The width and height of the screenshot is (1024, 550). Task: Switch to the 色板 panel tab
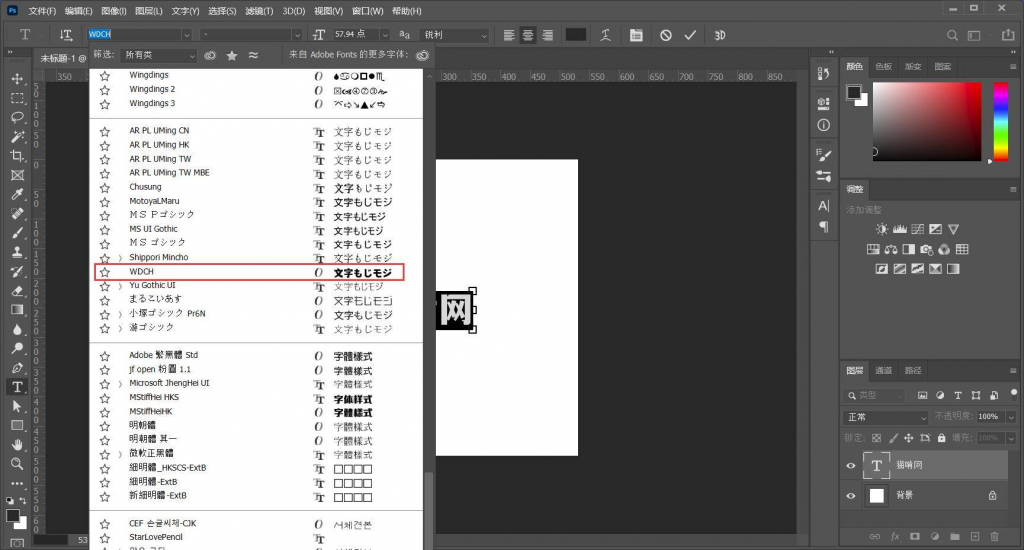coord(883,67)
